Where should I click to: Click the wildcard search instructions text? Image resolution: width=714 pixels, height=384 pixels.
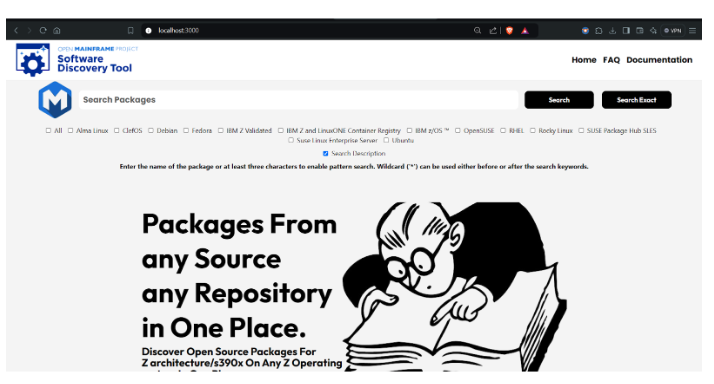tap(354, 167)
